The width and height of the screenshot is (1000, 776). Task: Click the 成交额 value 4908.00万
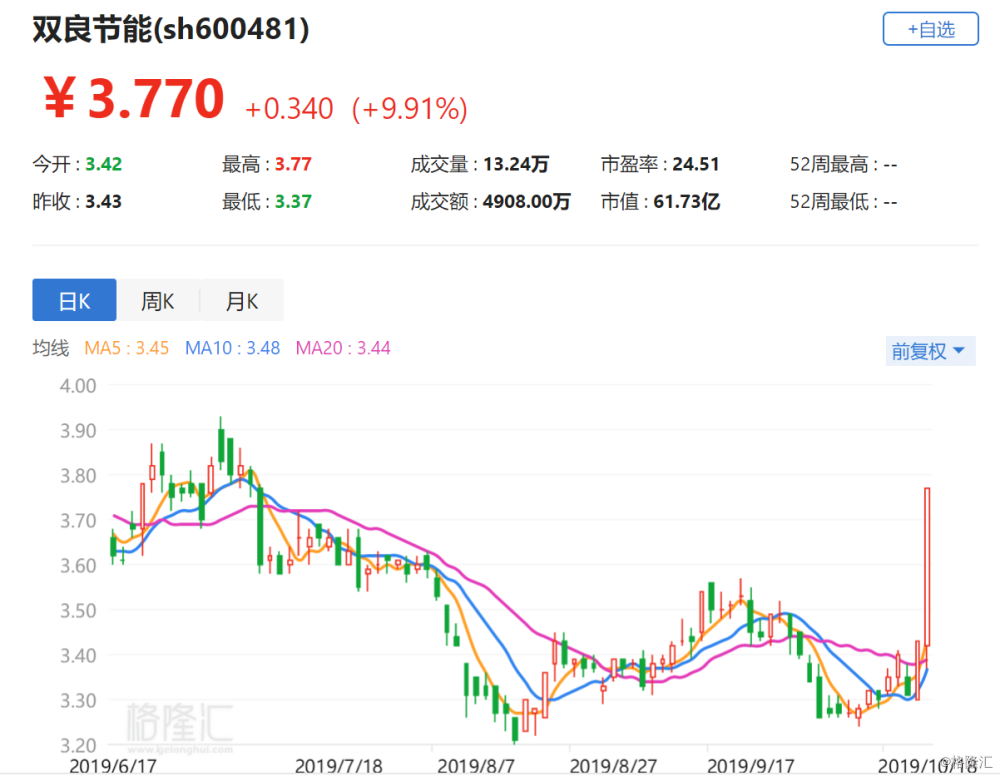526,201
